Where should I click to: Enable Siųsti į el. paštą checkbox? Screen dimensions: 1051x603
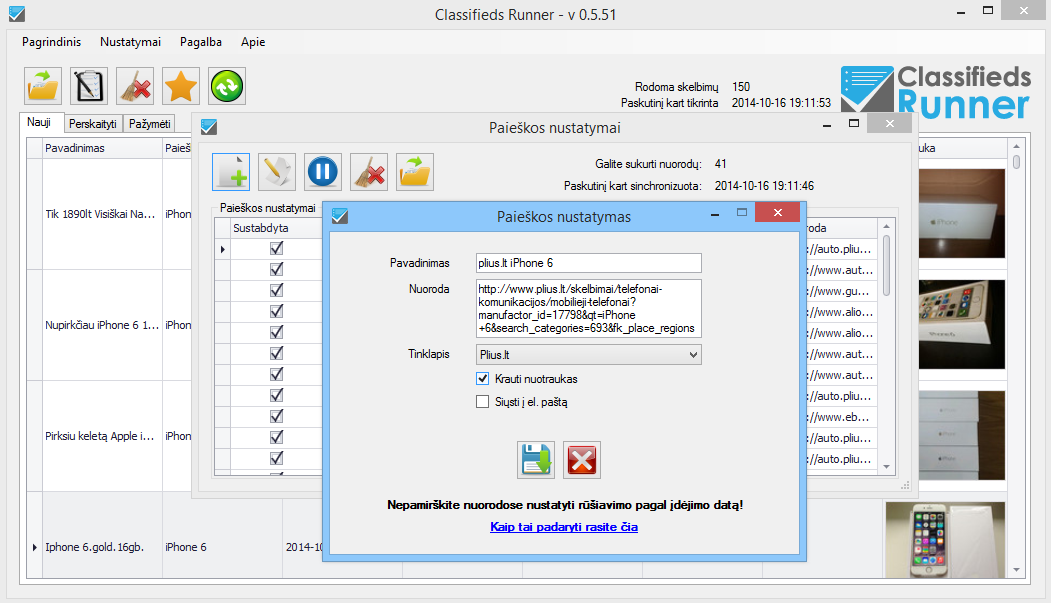(x=483, y=401)
